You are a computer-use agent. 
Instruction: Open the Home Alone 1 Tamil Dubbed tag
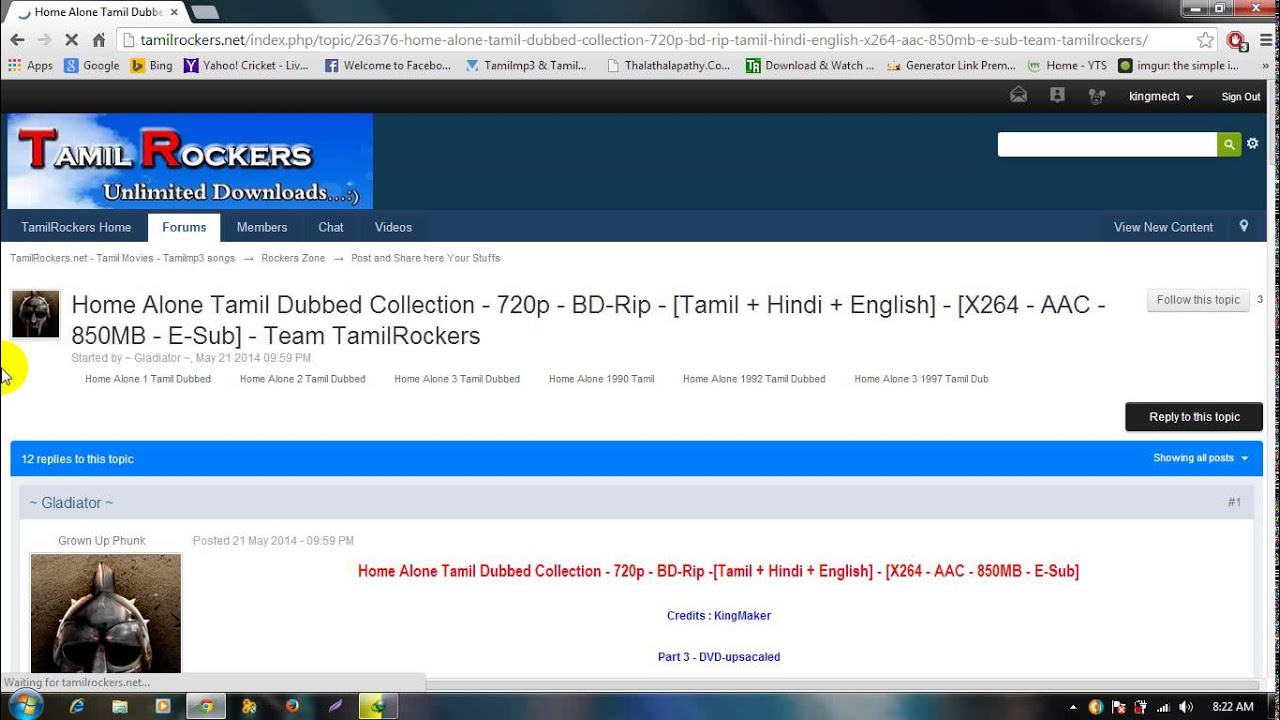tap(147, 379)
